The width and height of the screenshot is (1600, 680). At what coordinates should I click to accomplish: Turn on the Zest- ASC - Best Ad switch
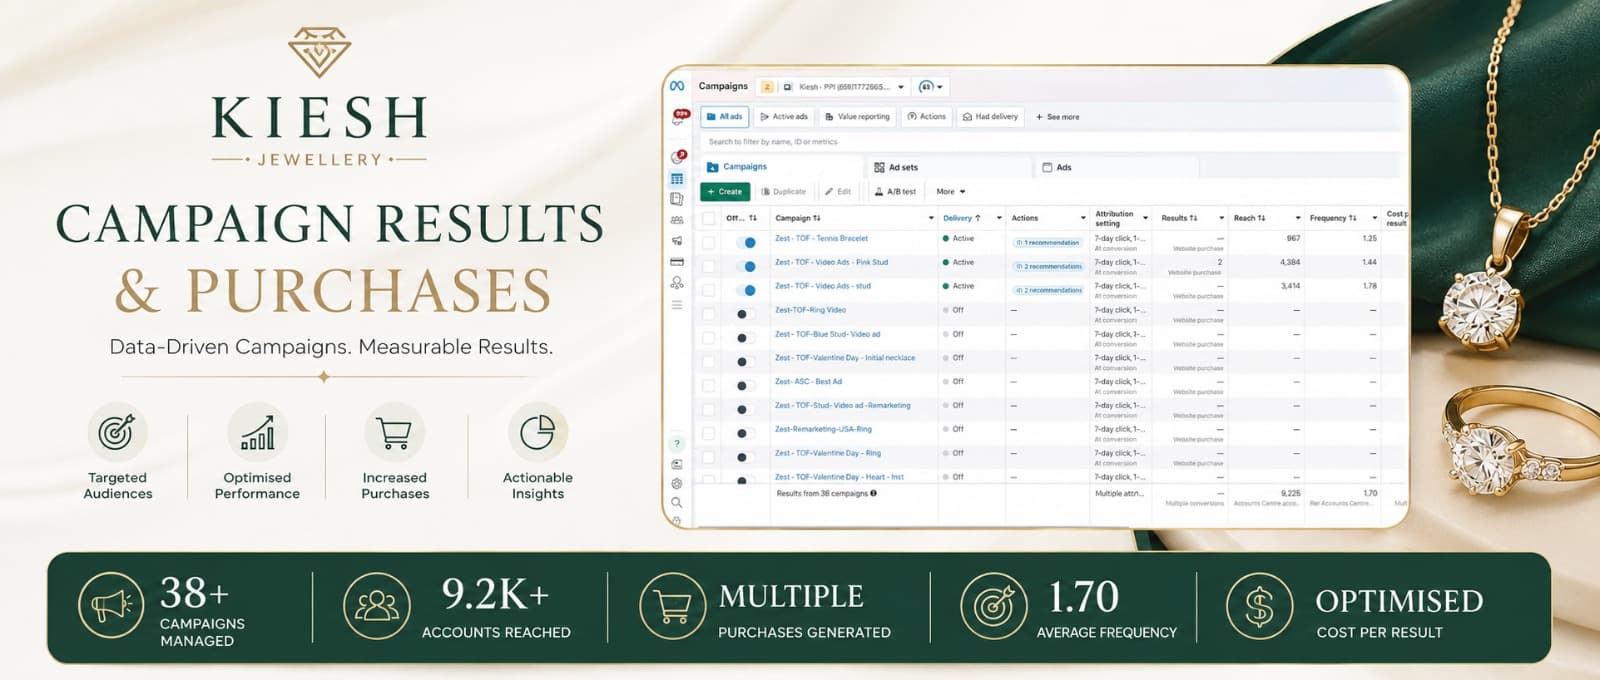[744, 386]
